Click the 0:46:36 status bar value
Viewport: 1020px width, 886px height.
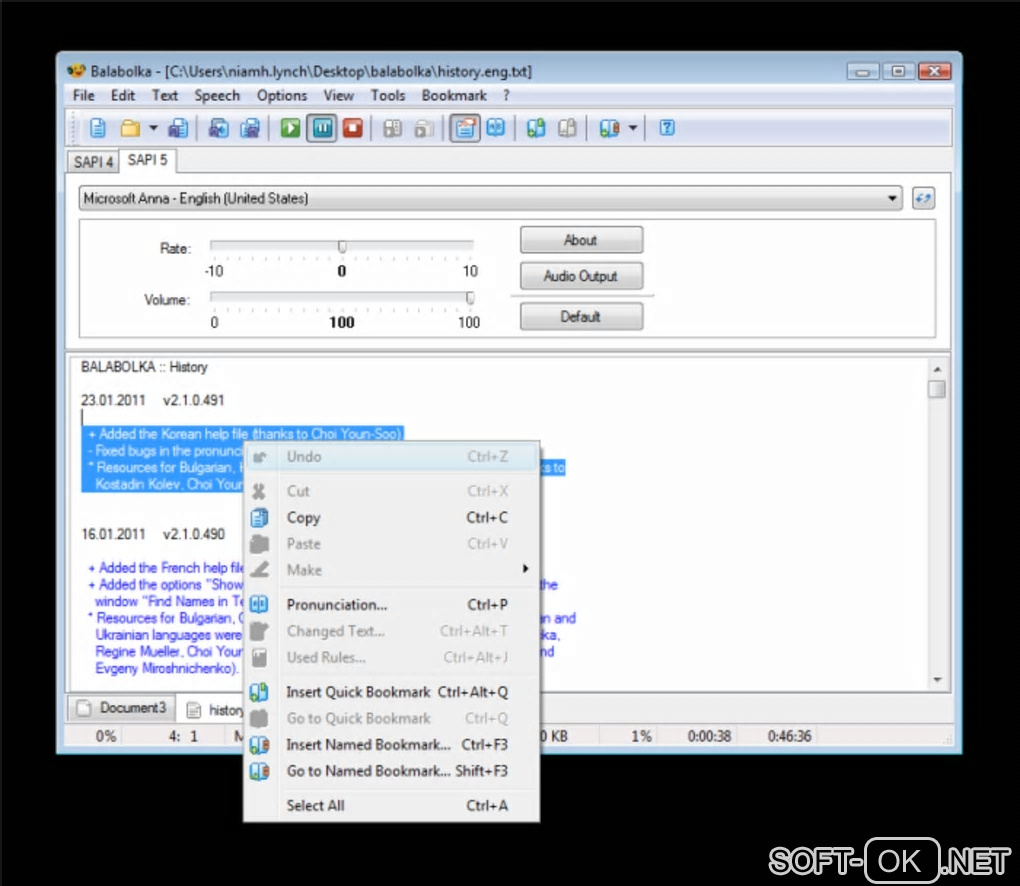790,736
